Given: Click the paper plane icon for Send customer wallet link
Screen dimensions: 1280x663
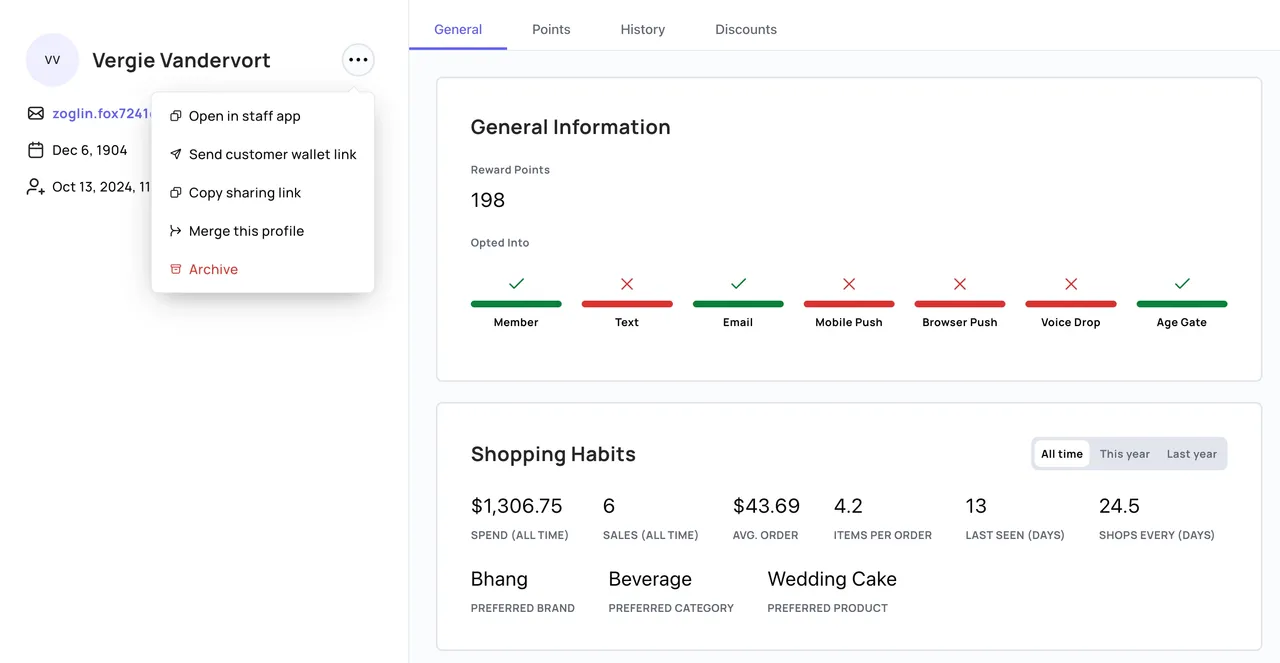Looking at the screenshot, I should (175, 154).
